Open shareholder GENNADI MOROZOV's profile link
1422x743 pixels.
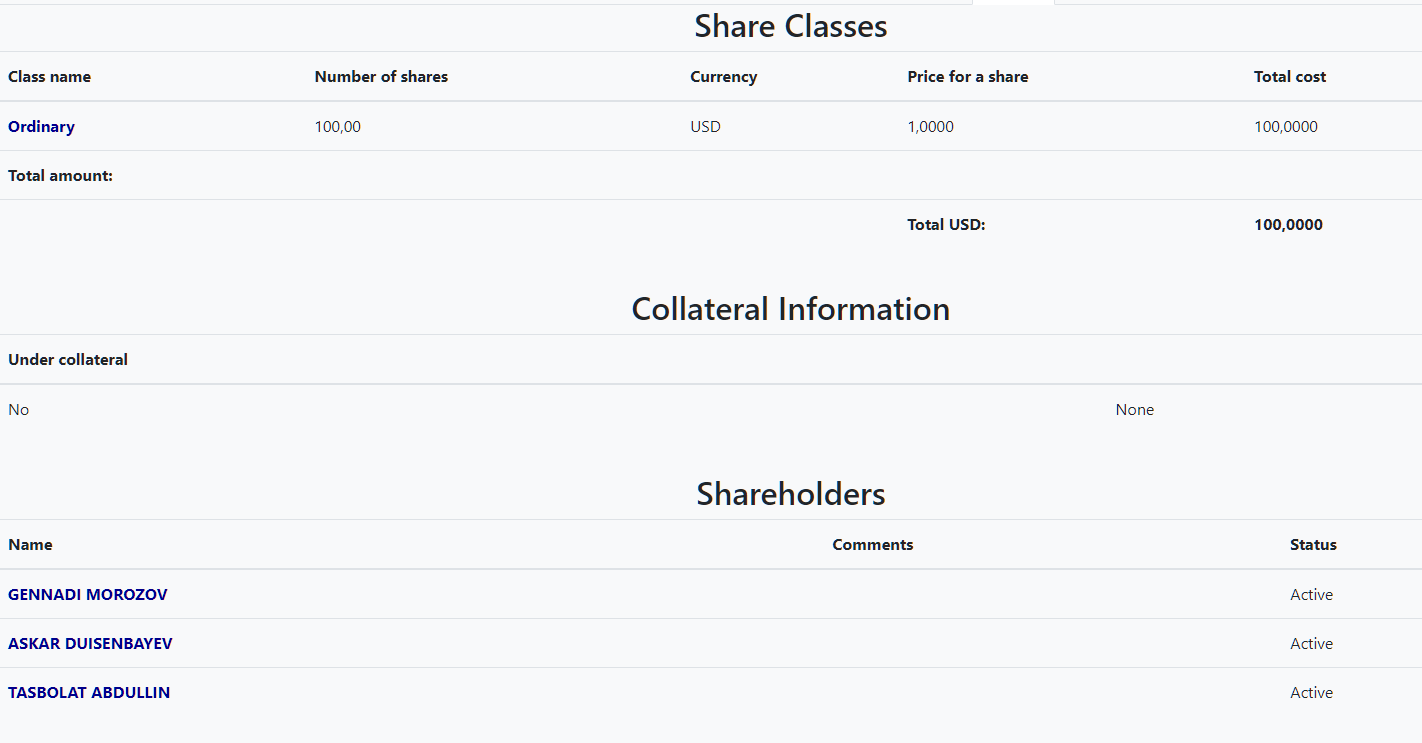pos(88,595)
